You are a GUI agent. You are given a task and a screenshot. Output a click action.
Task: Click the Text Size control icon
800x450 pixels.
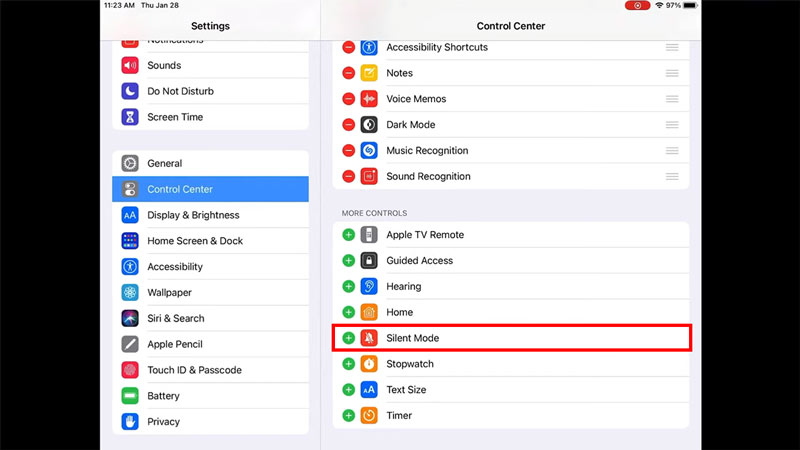coord(369,390)
